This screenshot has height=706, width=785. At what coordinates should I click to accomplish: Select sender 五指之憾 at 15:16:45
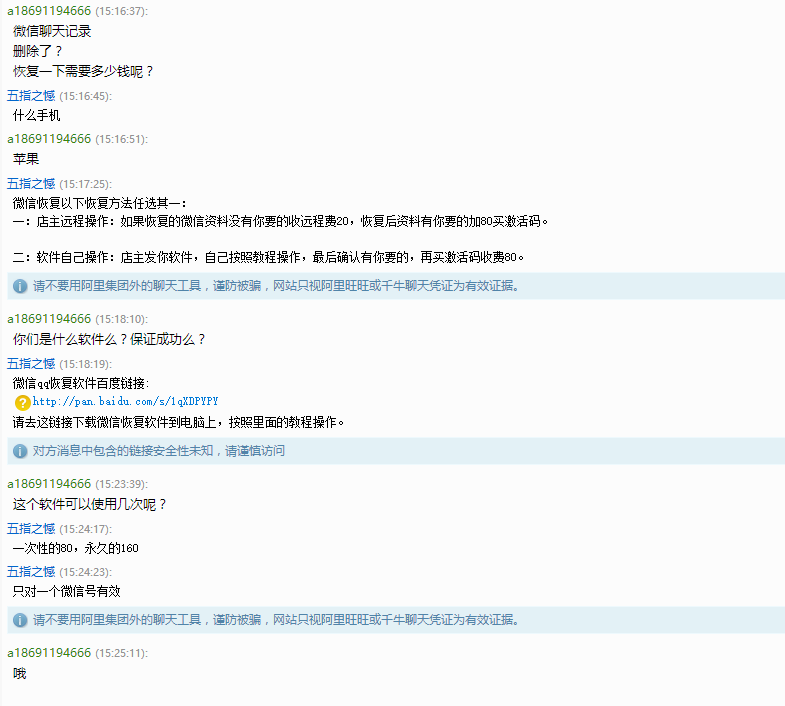pos(31,95)
